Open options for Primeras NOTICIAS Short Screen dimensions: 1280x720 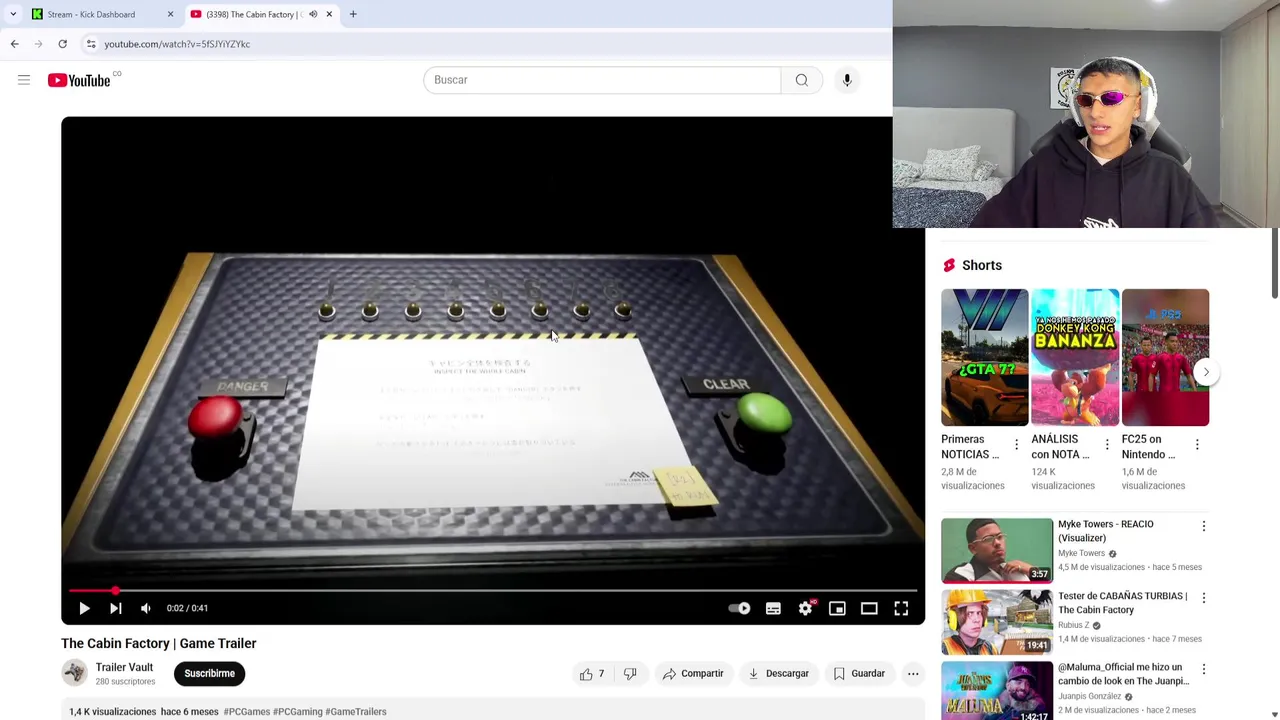point(1016,444)
